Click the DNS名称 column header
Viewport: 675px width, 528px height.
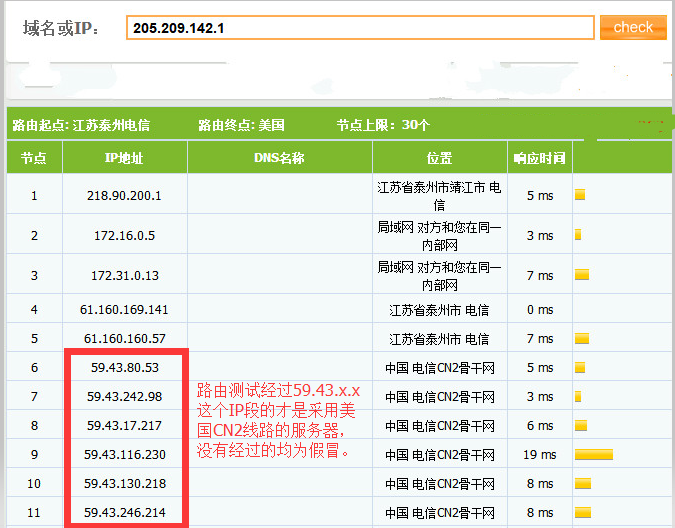pos(279,158)
